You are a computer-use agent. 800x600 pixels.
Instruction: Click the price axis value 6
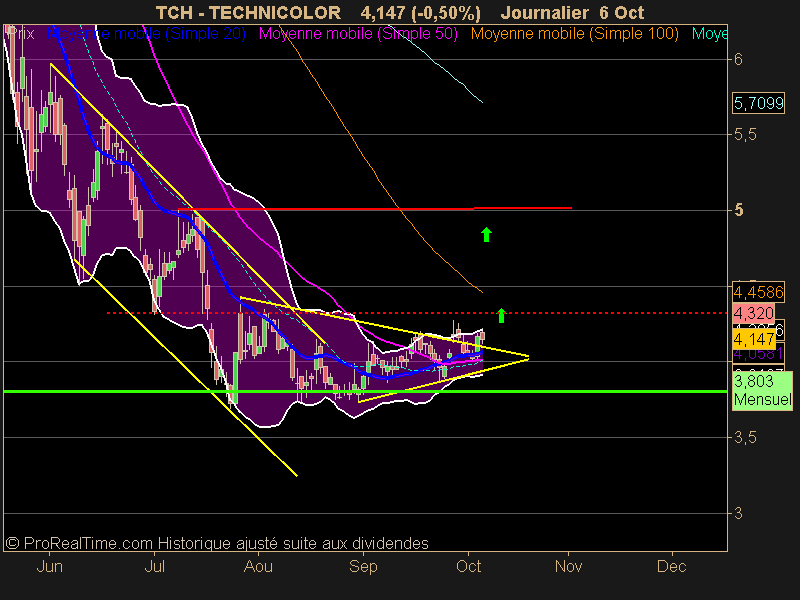(x=738, y=60)
